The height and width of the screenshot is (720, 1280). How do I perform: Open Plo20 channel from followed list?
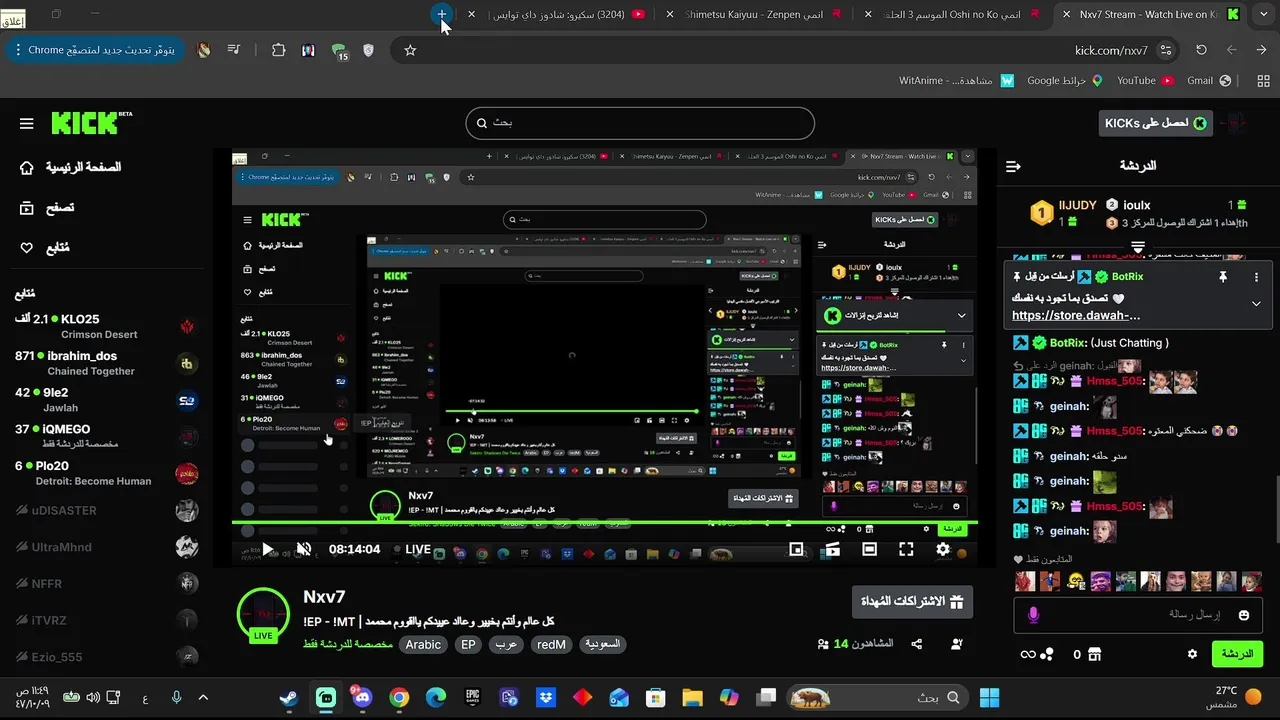(x=106, y=473)
